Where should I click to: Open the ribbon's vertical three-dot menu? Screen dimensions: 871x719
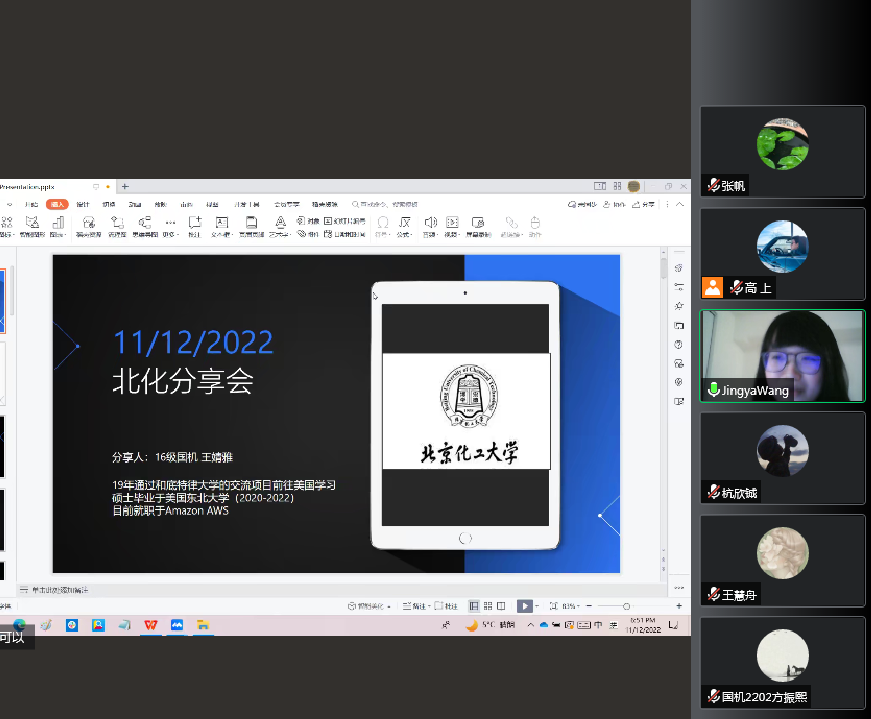667,204
